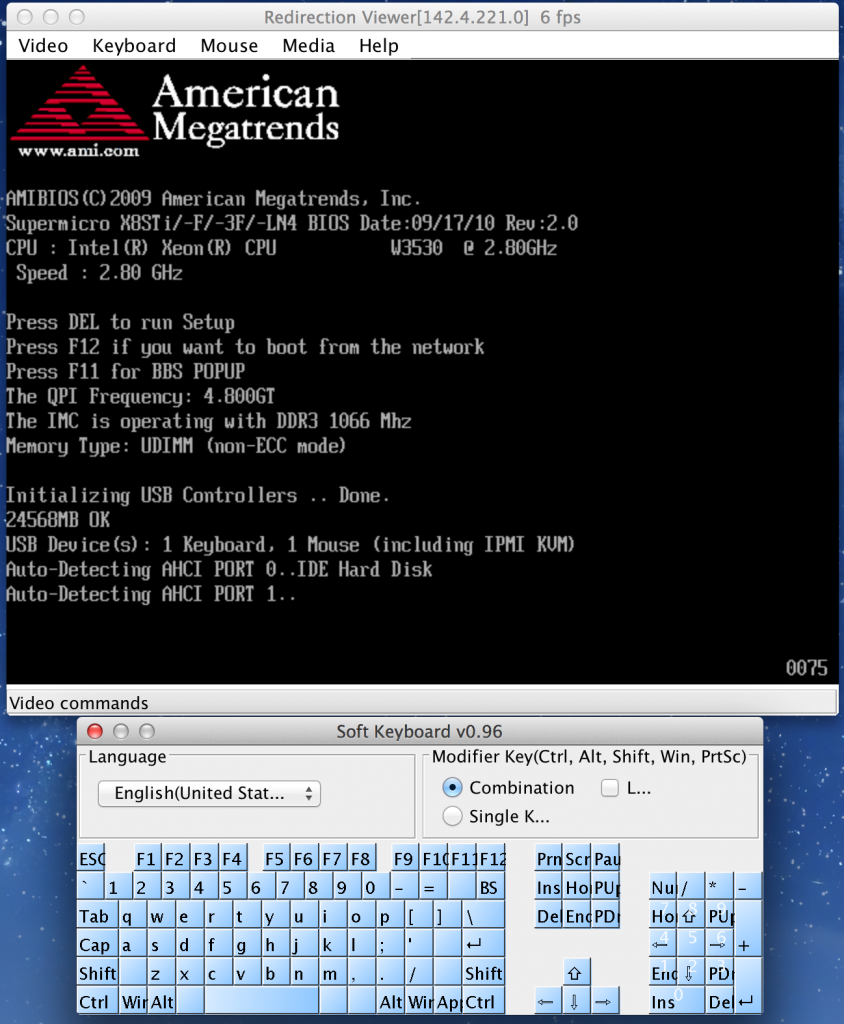Click the numpad asterisk key
844x1024 pixels.
tap(719, 887)
